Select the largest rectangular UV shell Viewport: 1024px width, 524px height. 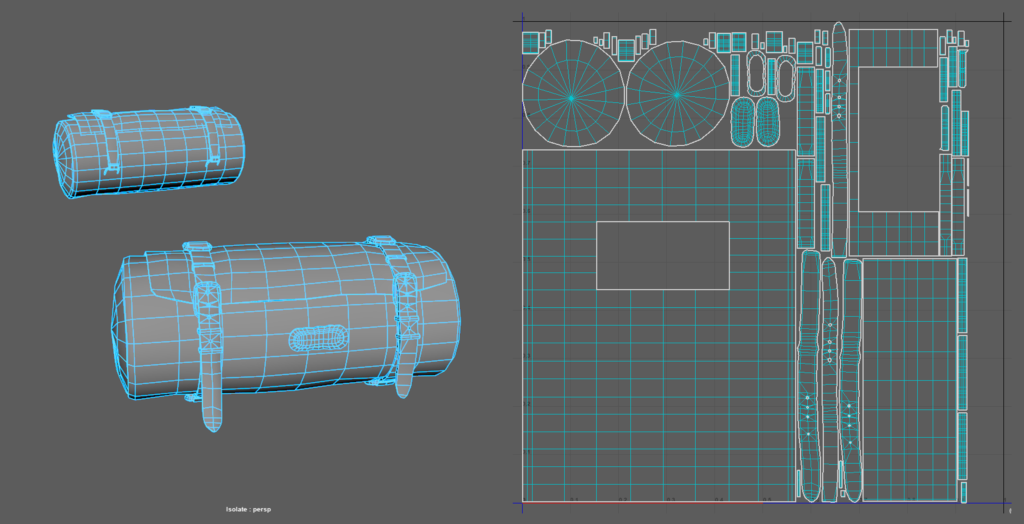point(560,400)
